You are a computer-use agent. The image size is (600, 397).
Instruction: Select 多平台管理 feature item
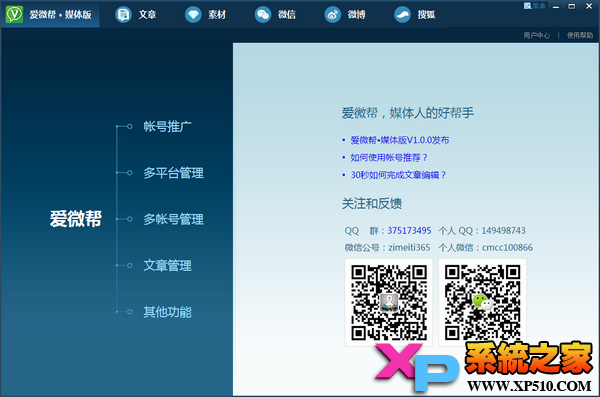(x=173, y=173)
